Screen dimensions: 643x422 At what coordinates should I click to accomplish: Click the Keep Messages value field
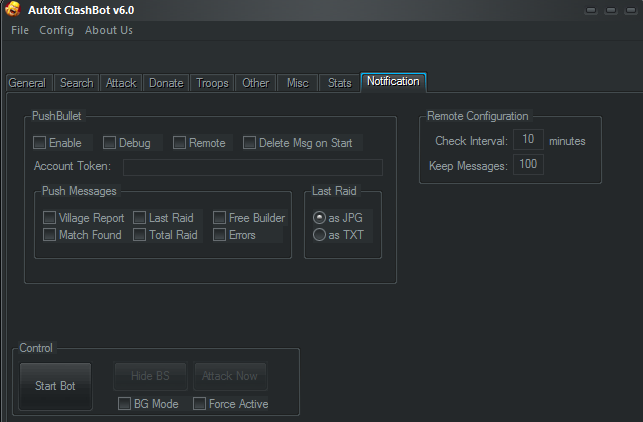click(529, 164)
